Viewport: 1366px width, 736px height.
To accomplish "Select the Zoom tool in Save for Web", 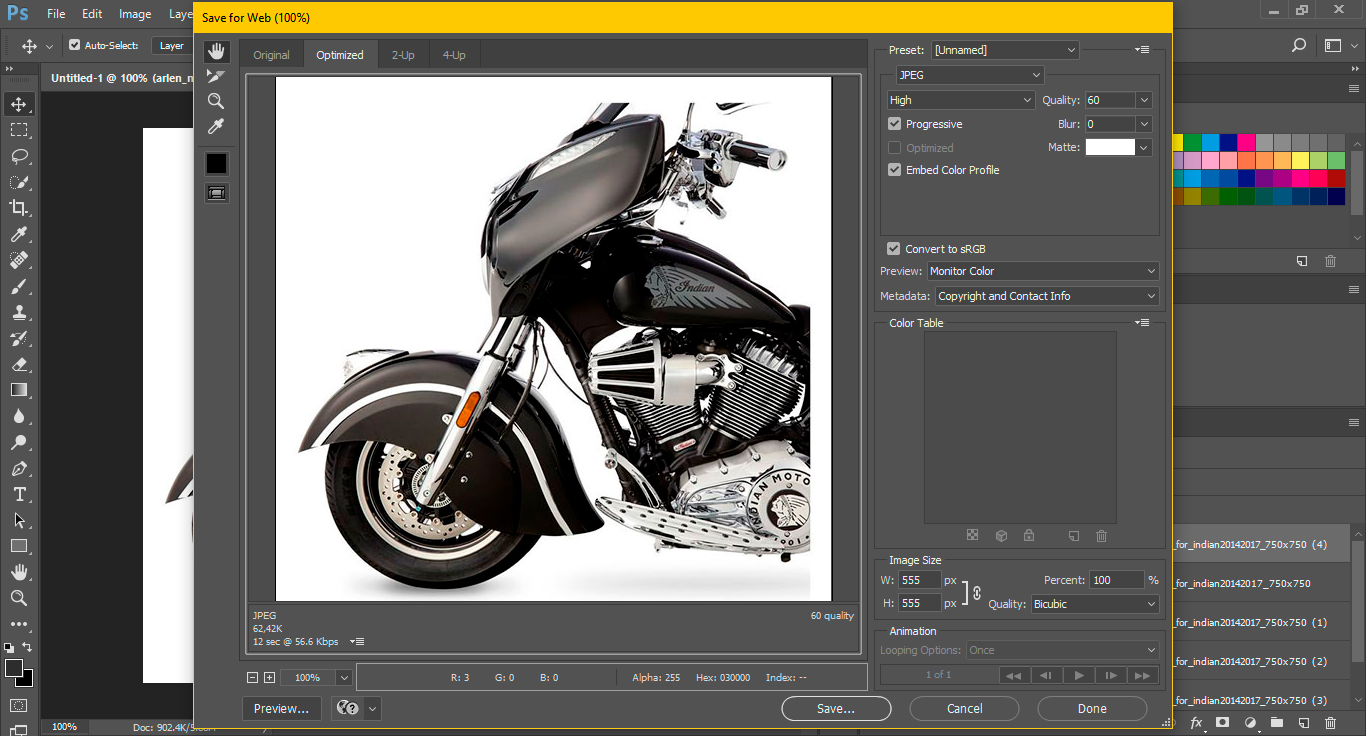I will click(216, 101).
